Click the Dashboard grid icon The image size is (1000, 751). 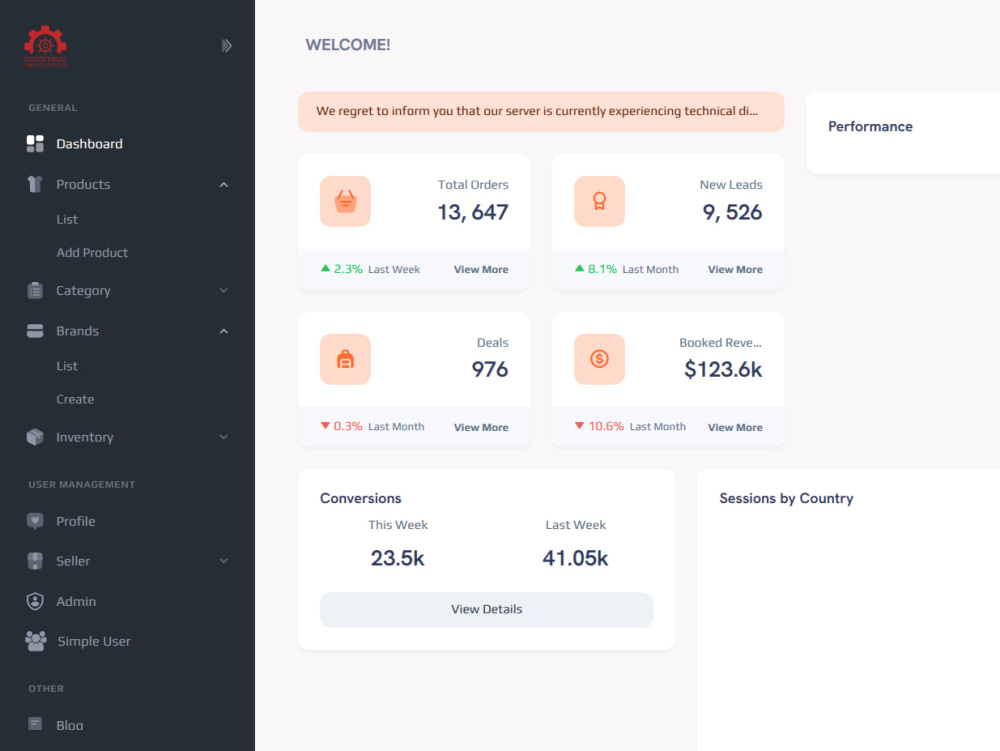point(35,143)
